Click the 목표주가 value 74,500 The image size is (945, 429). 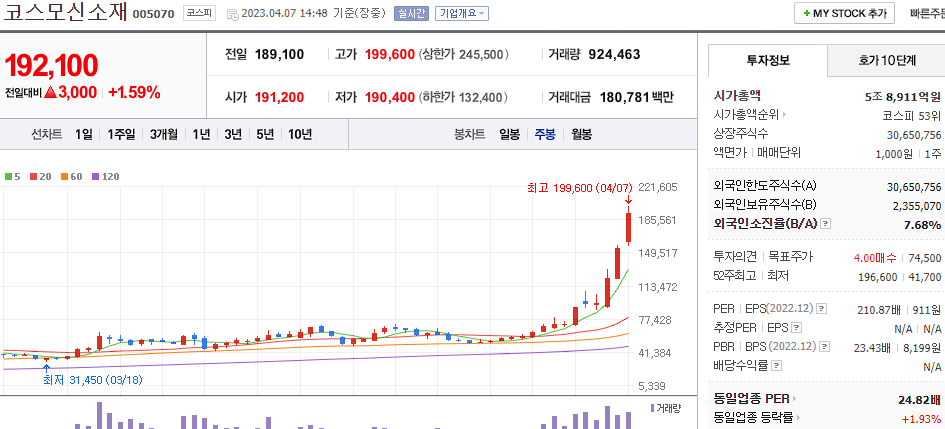(926, 258)
